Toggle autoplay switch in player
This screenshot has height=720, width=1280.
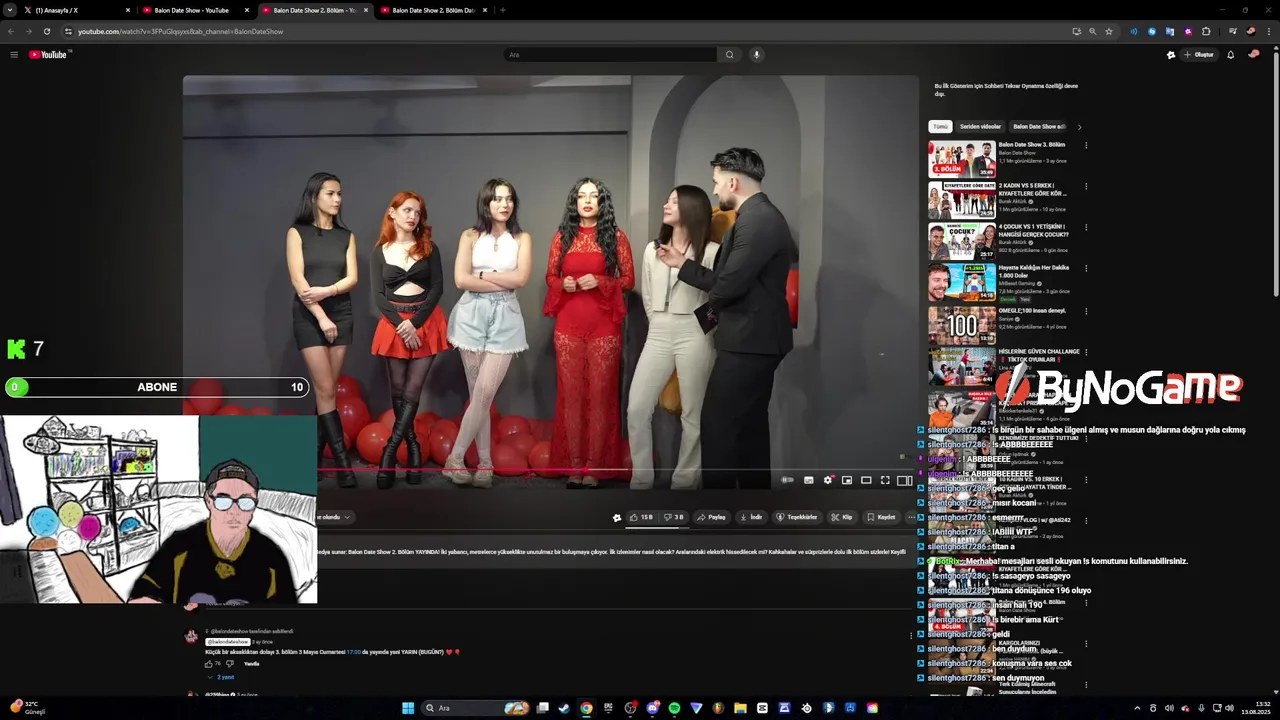[x=788, y=480]
